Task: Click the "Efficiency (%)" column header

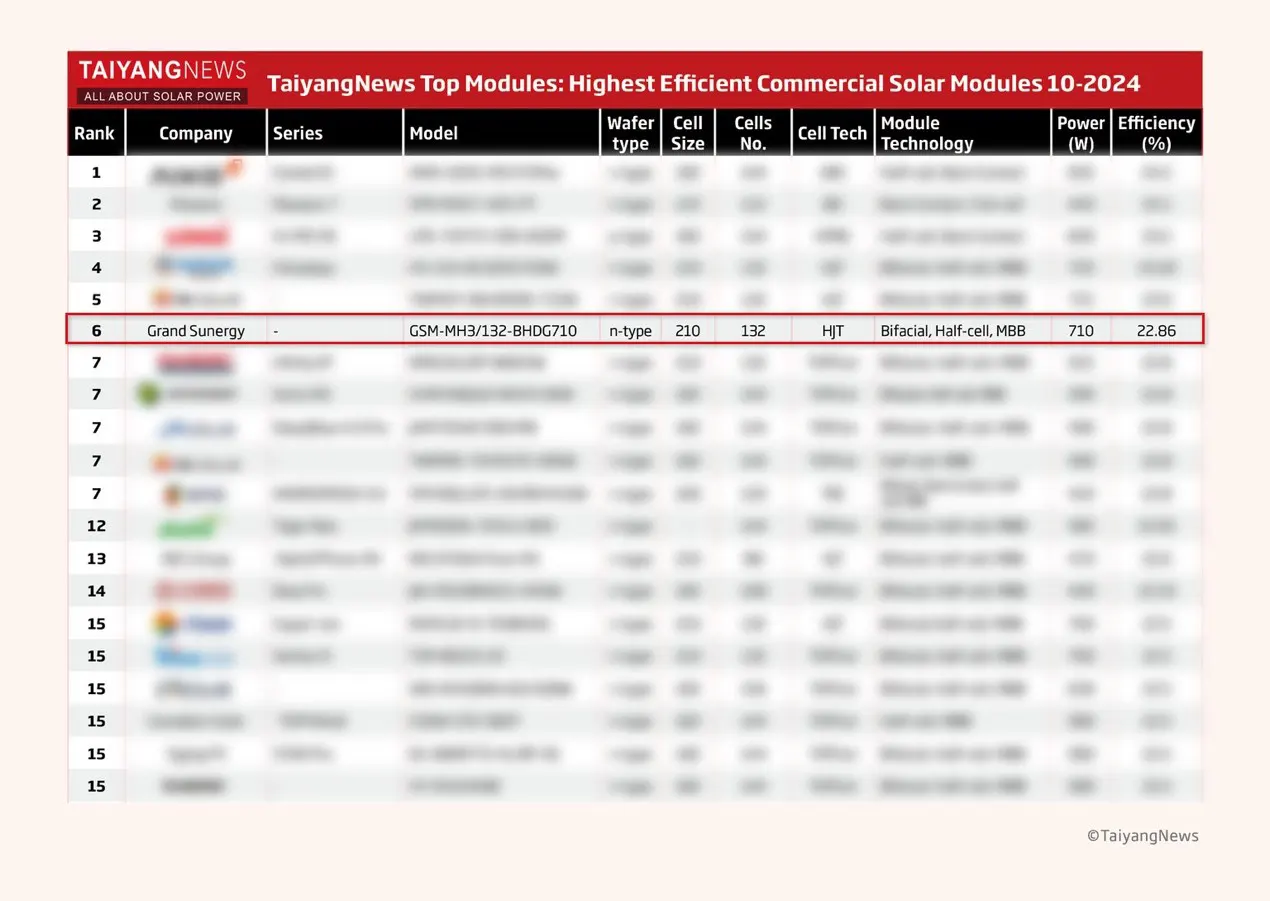Action: click(x=1156, y=133)
